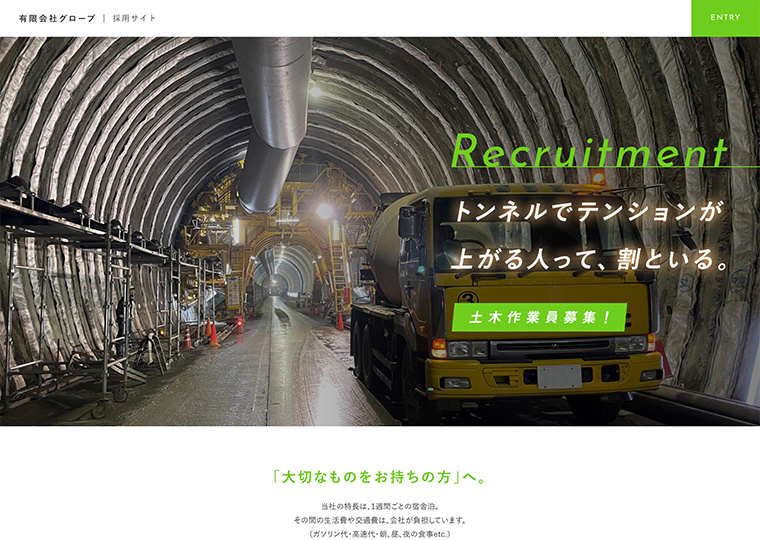Click the green ENTRY button
The height and width of the screenshot is (540, 760).
point(725,18)
